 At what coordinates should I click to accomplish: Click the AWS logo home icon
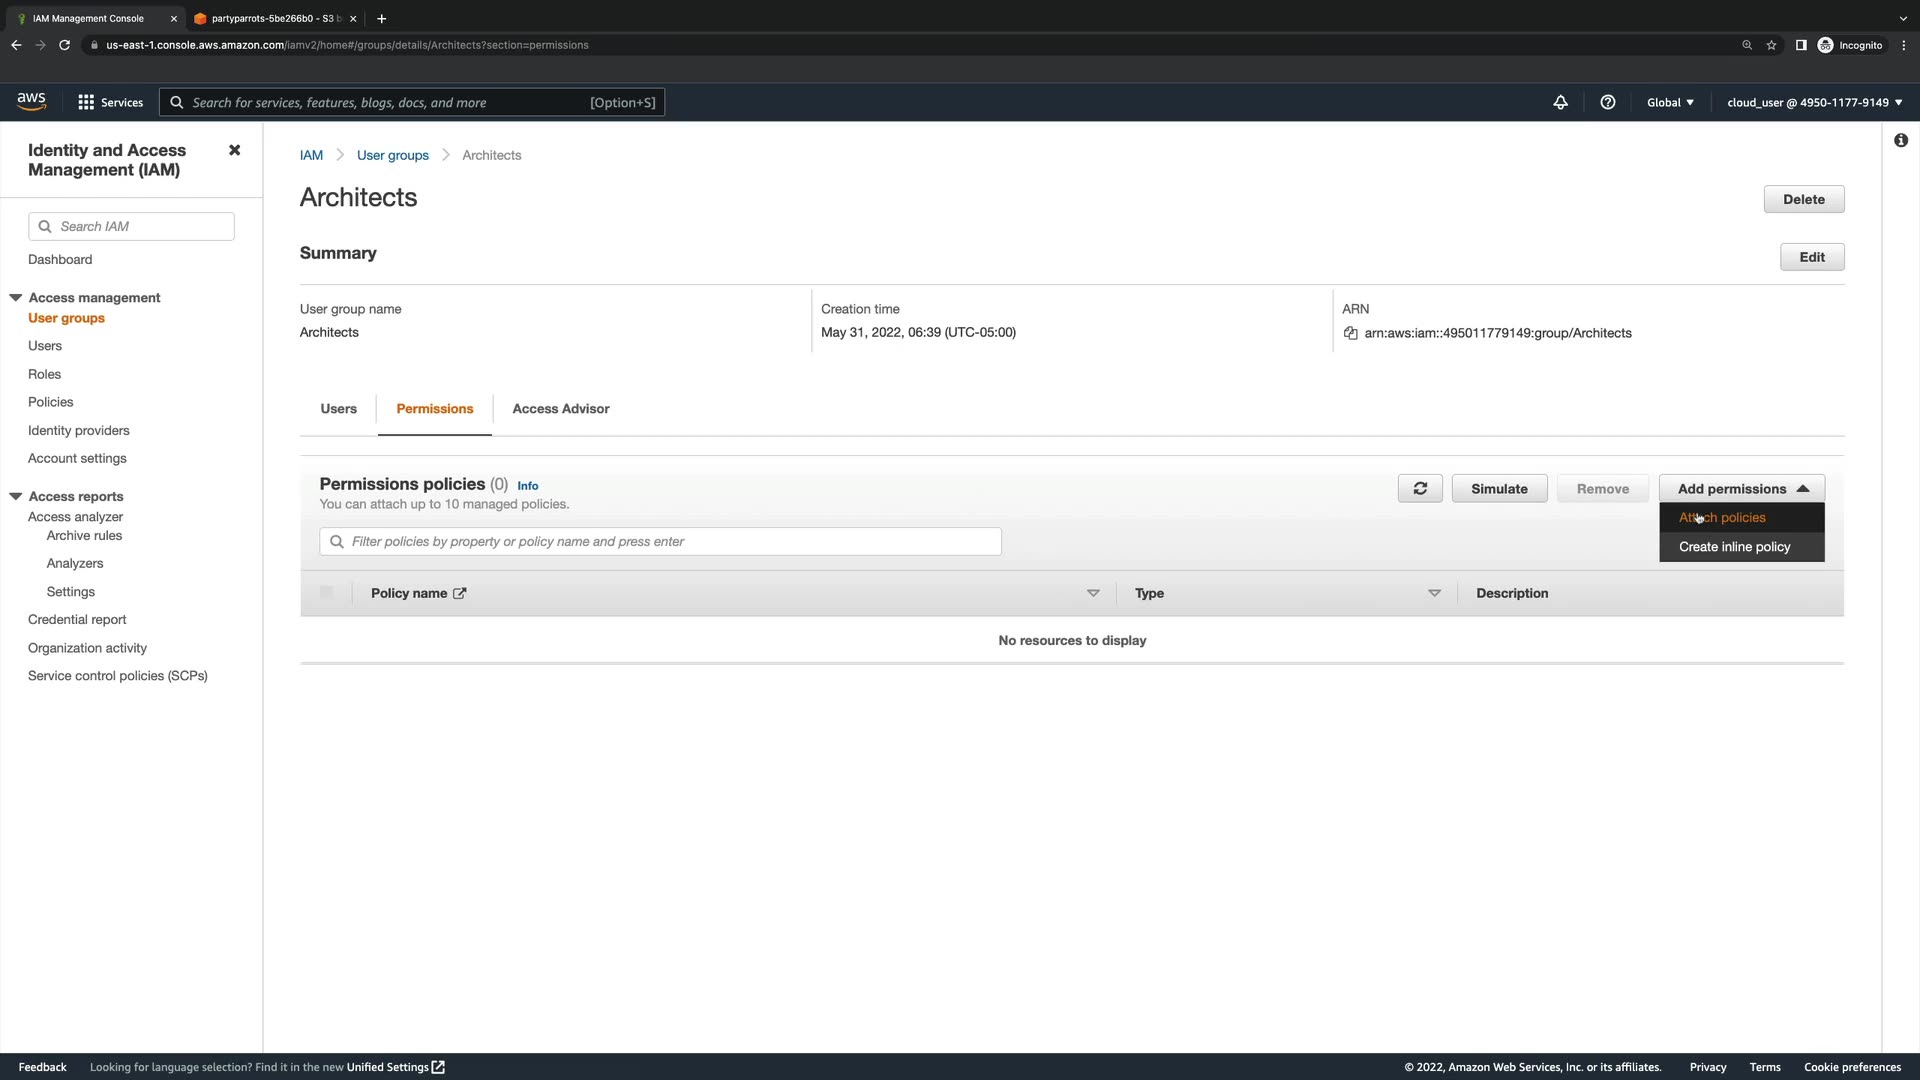pos(31,101)
